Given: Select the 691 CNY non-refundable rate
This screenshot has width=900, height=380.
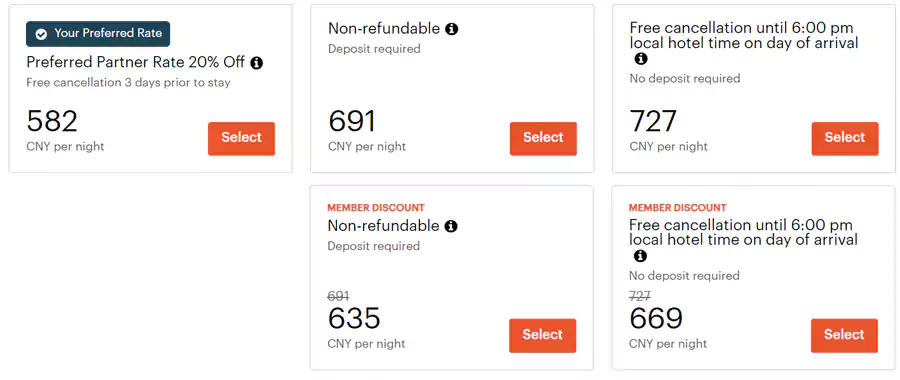Looking at the screenshot, I should click(x=543, y=138).
